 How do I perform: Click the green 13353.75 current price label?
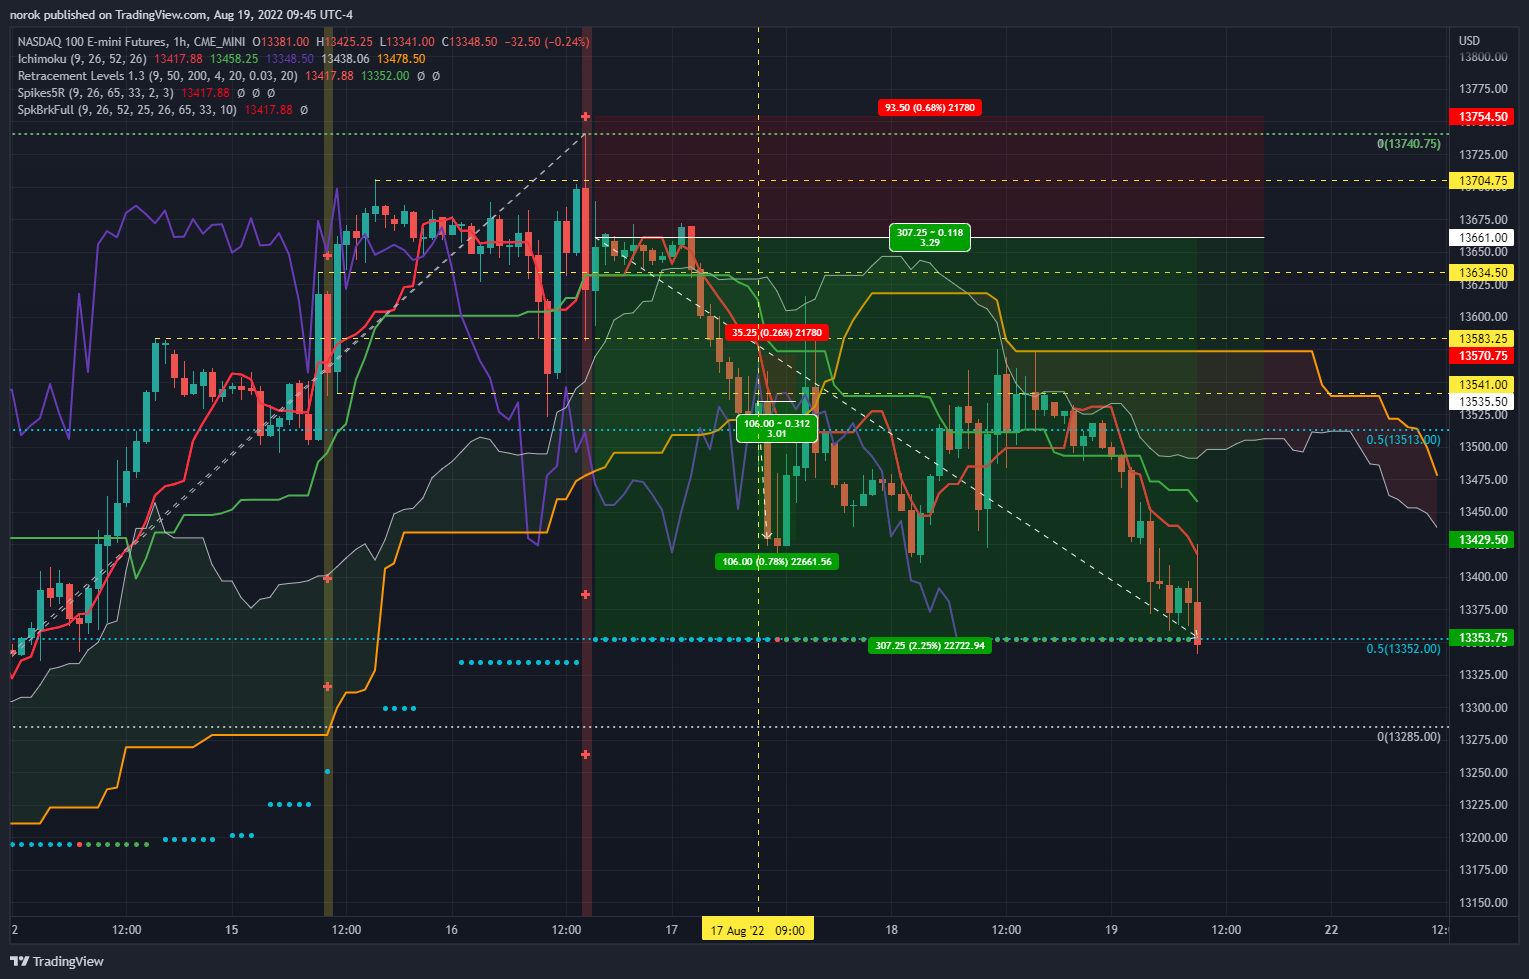click(1482, 638)
